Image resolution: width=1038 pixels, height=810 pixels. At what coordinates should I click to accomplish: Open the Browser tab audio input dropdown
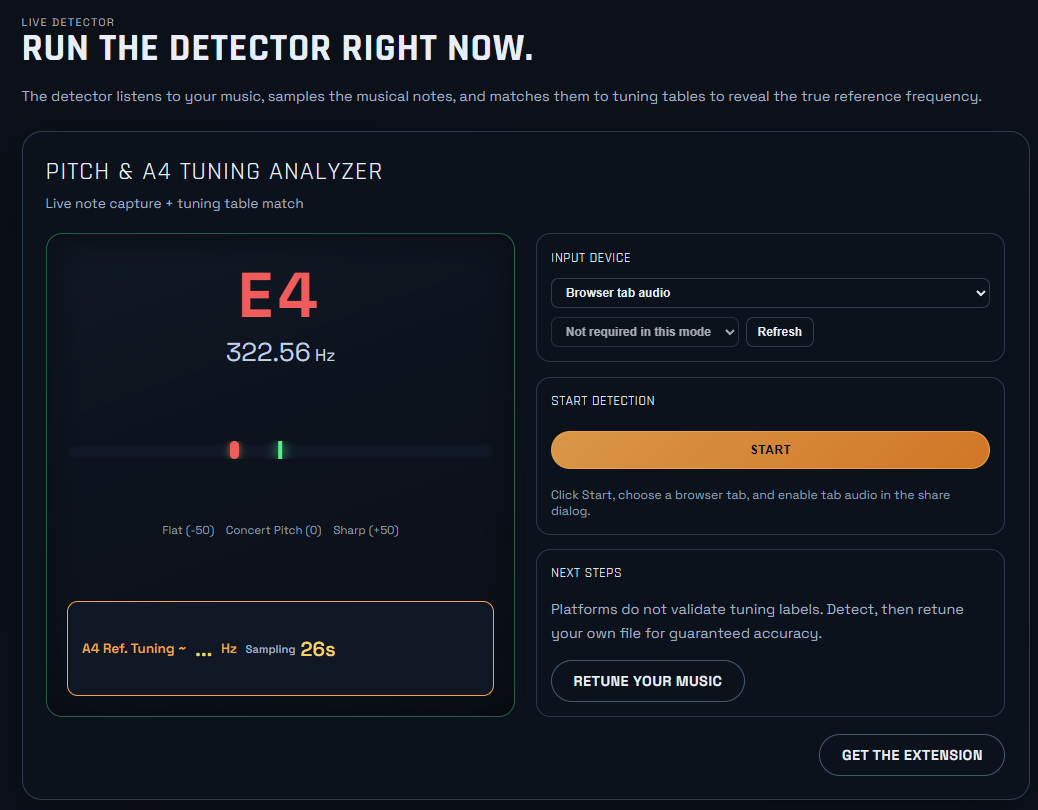point(769,293)
